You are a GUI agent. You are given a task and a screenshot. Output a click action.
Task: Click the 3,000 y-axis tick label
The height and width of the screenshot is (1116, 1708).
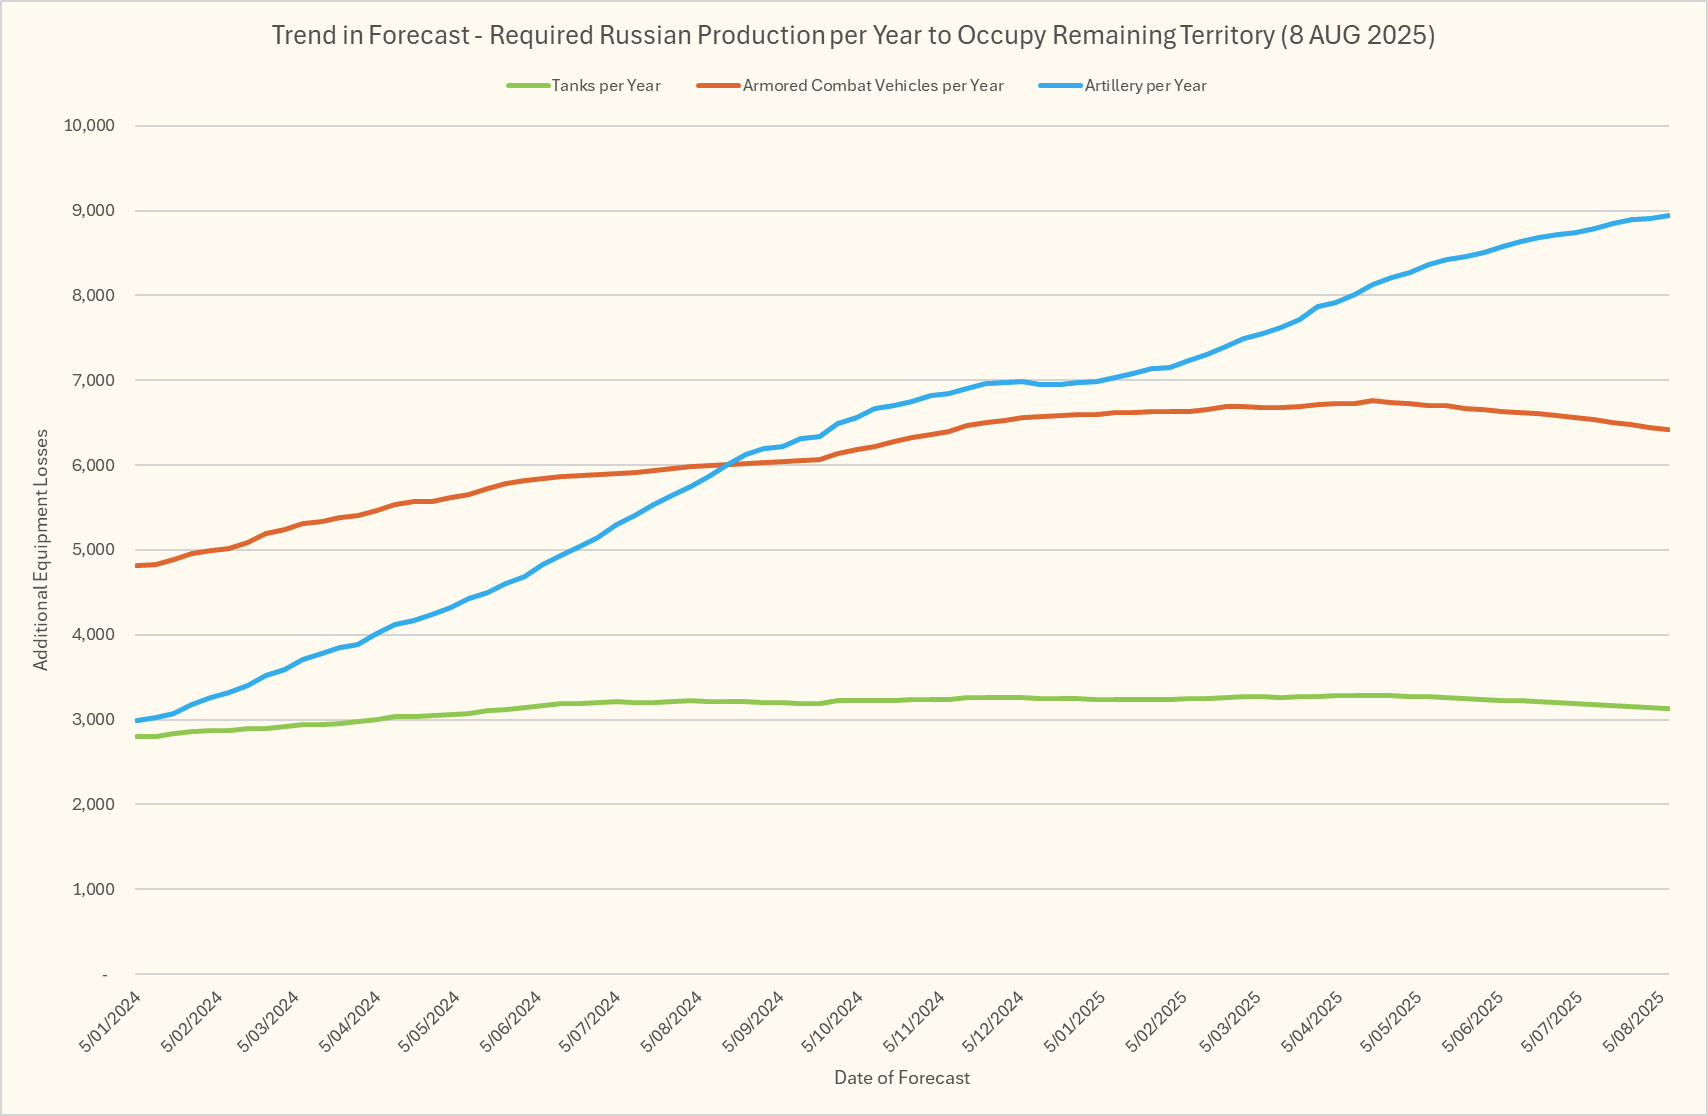93,720
